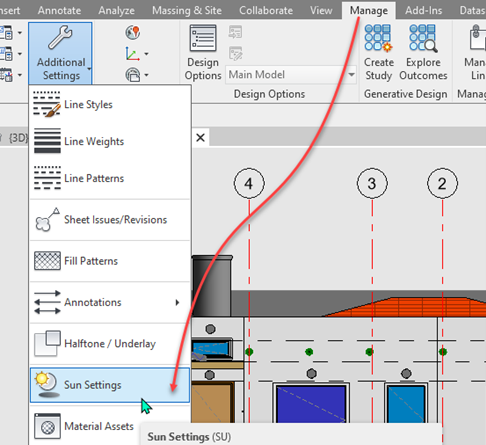
Task: Choose Line Weights from the menu
Action: point(110,141)
